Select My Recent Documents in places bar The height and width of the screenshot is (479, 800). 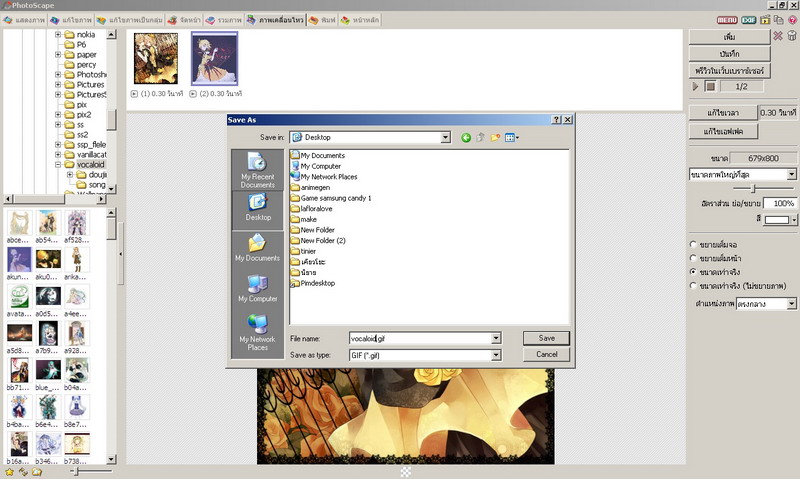tap(258, 170)
